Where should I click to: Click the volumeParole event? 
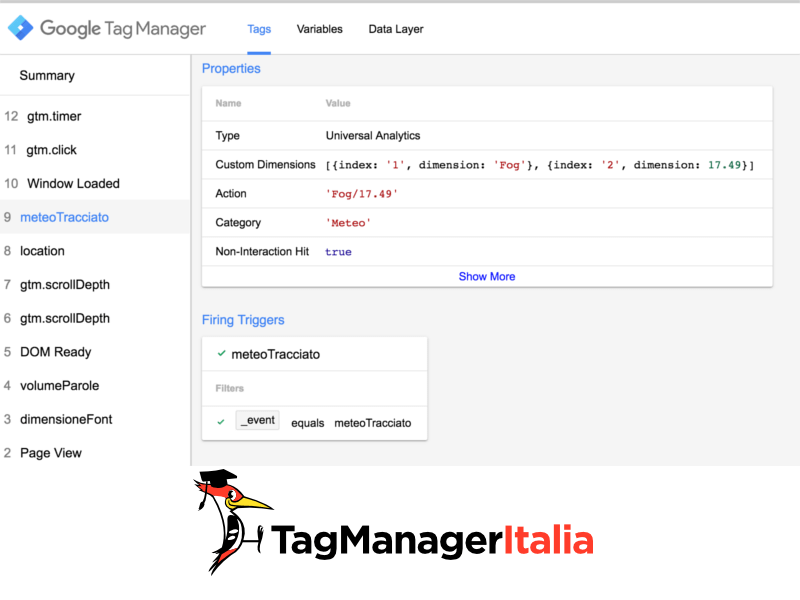coord(59,386)
